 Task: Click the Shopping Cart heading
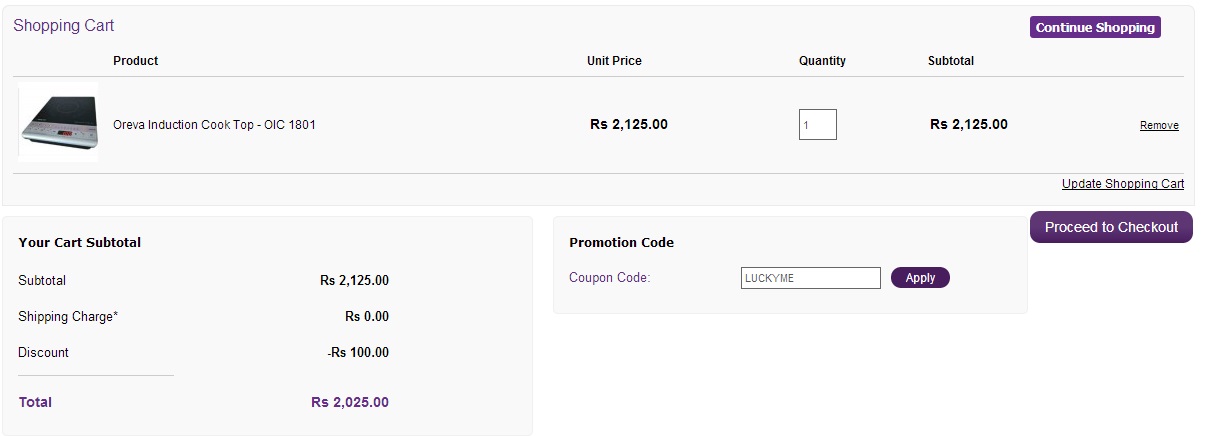click(64, 26)
